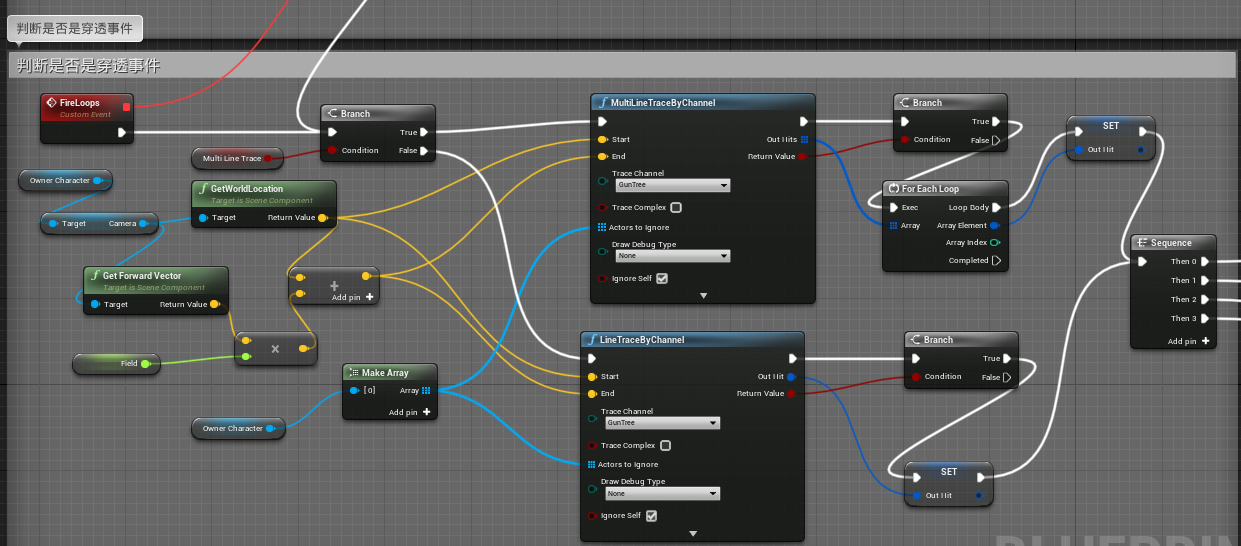Click the Array Element output pin
The width and height of the screenshot is (1241, 546).
tap(996, 226)
